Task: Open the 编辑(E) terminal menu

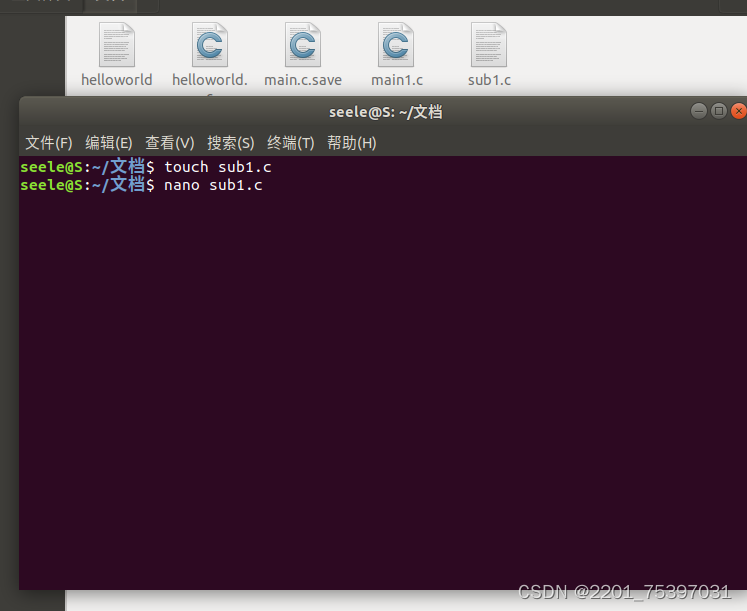Action: point(109,142)
